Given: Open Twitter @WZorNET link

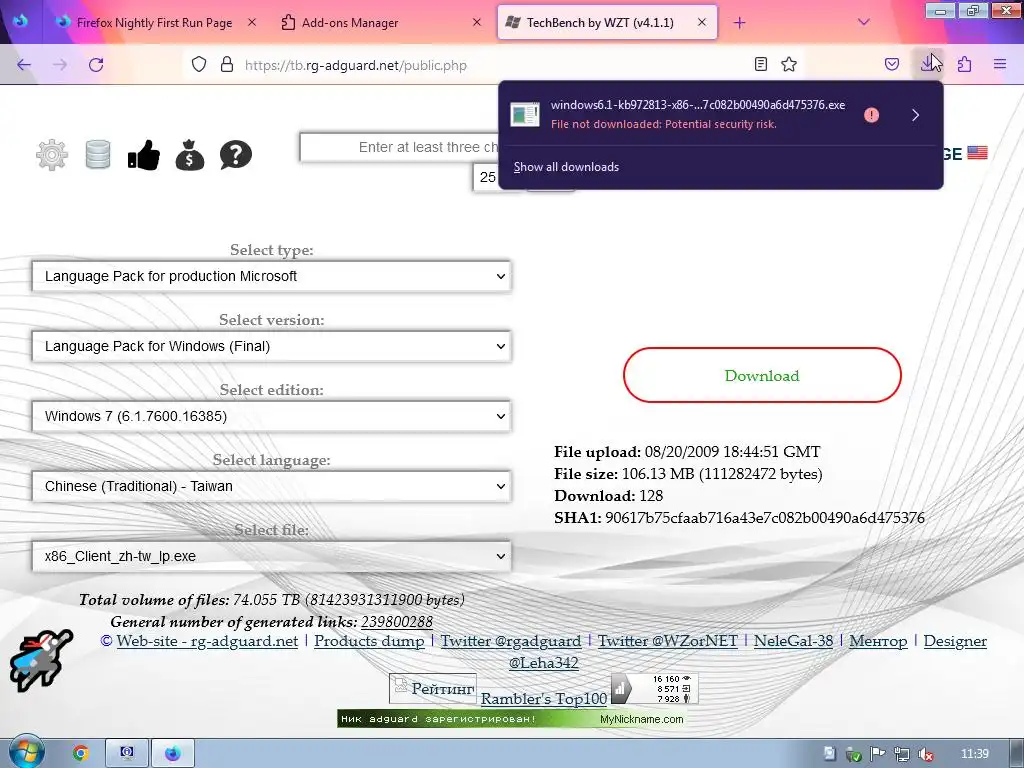Looking at the screenshot, I should (667, 641).
